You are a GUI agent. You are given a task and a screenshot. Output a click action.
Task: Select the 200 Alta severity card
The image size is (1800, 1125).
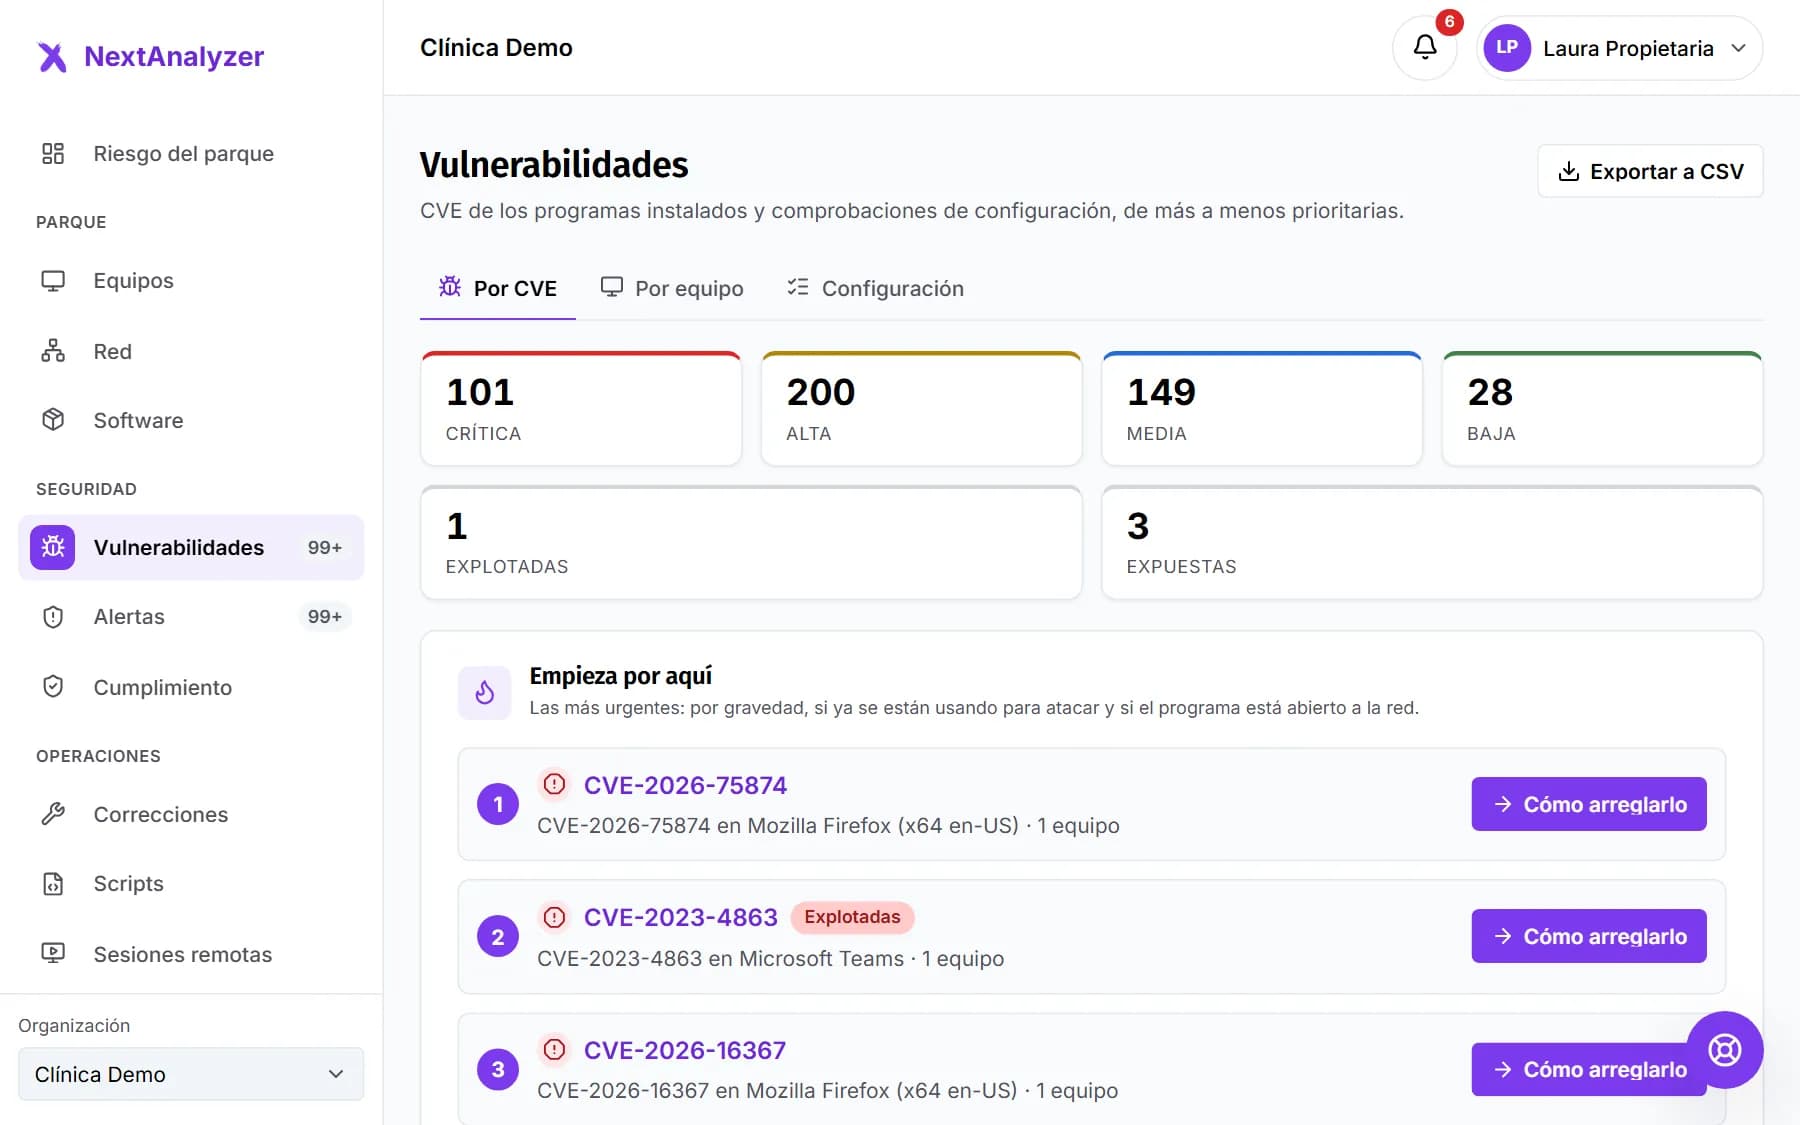pyautogui.click(x=921, y=409)
